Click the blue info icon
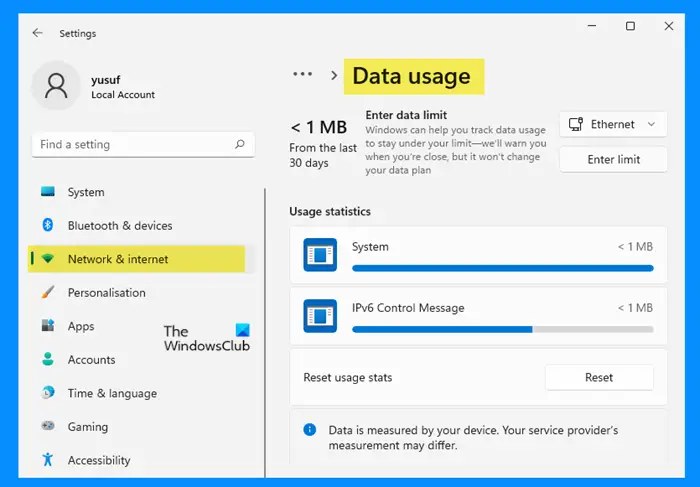This screenshot has width=700, height=487. 310,430
